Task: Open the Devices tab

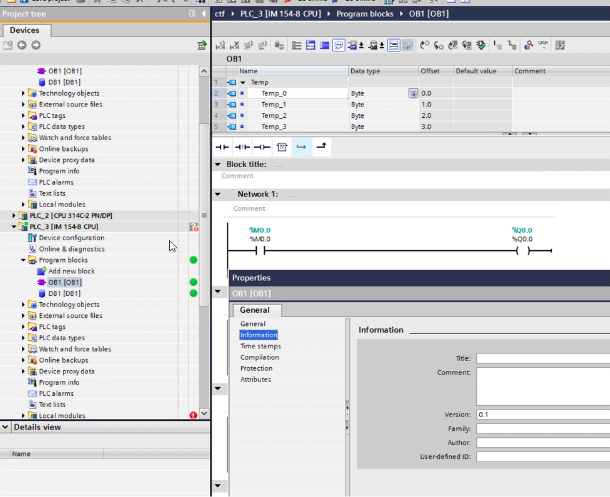Action: 25,30
